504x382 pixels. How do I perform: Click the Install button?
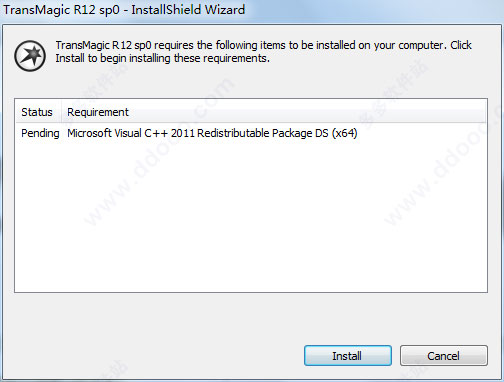tap(348, 356)
